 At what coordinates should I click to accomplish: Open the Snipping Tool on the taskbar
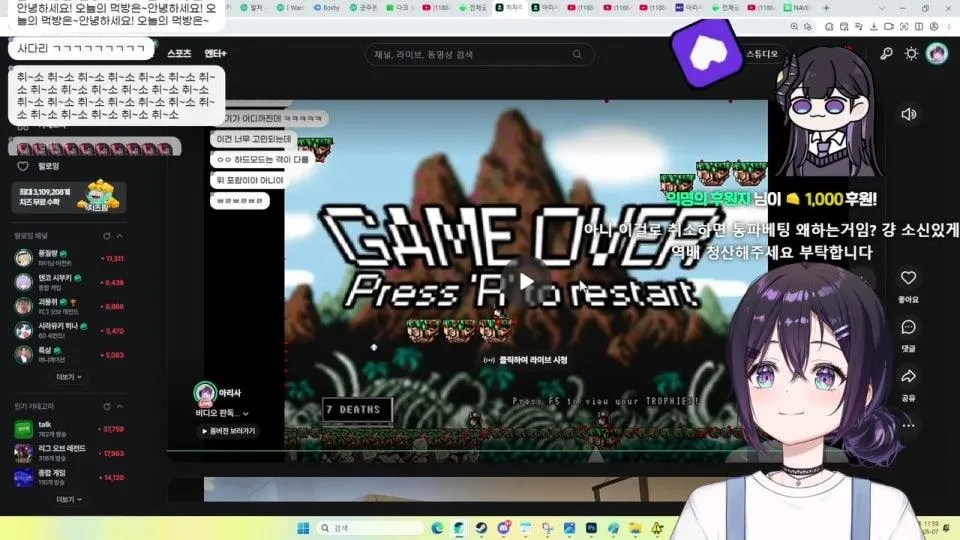tap(547, 528)
